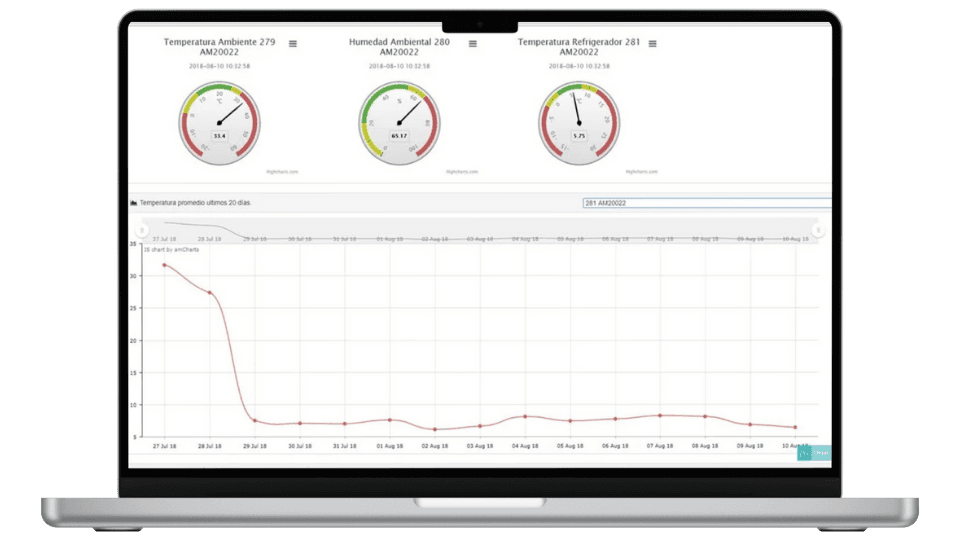Click timestamp under Temperatura Refrigerador title
This screenshot has width=960, height=540.
(579, 66)
